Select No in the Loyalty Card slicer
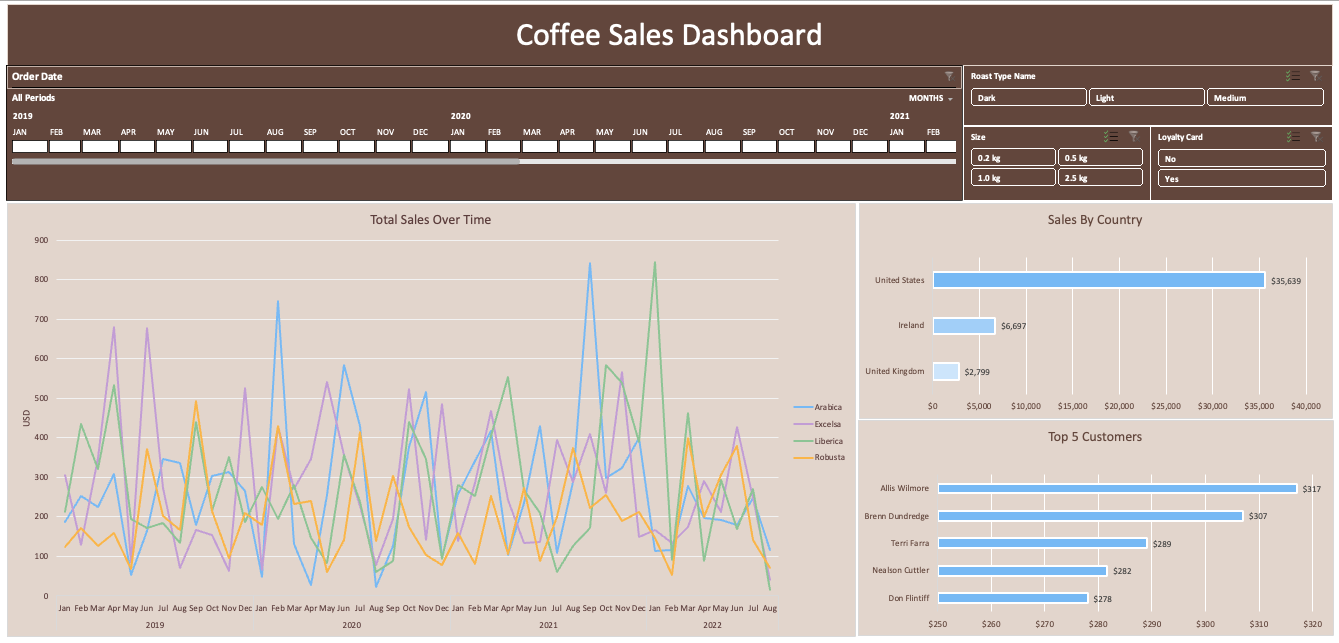Screen dimensions: 1339x643 click(x=1240, y=158)
